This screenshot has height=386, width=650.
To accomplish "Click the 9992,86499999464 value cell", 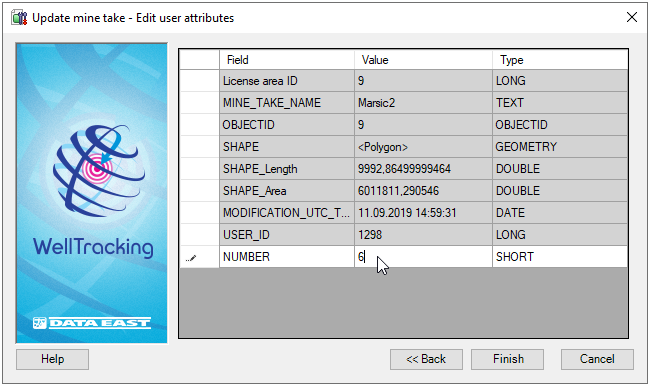I will [423, 169].
